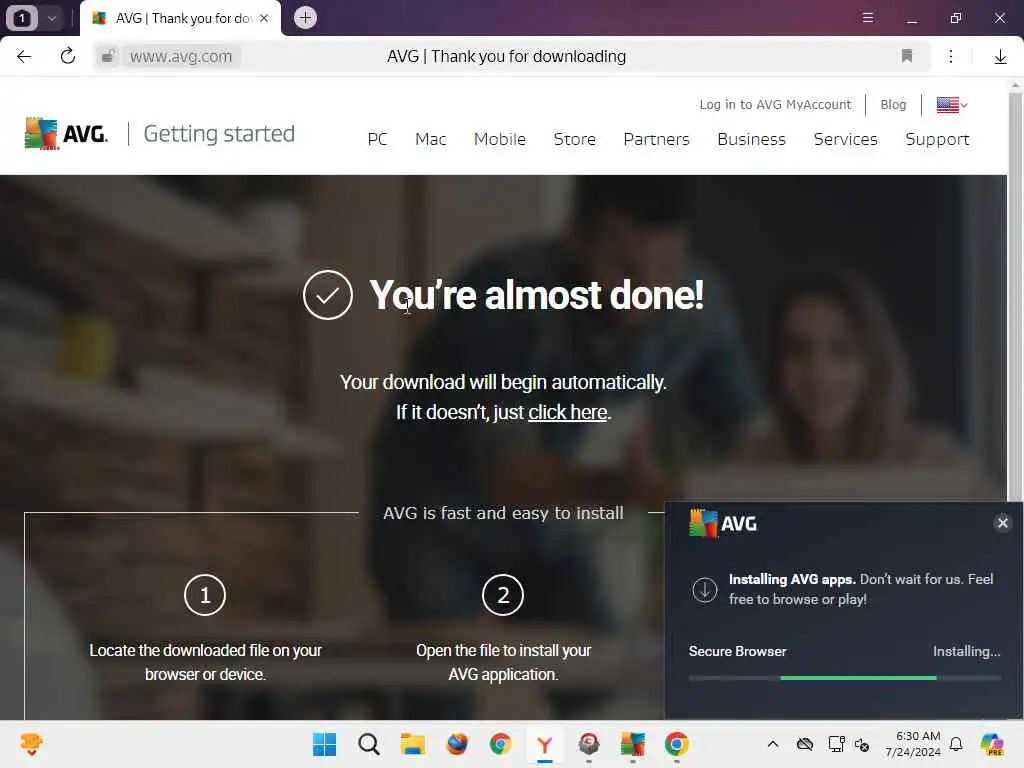This screenshot has width=1024, height=768.
Task: Open the three-dot page options menu
Action: pos(951,57)
